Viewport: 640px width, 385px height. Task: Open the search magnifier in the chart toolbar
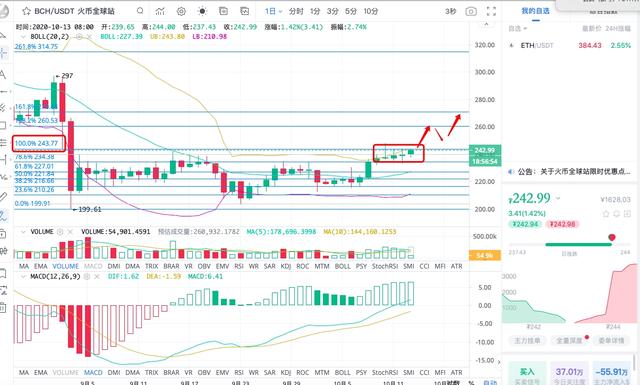click(140, 11)
